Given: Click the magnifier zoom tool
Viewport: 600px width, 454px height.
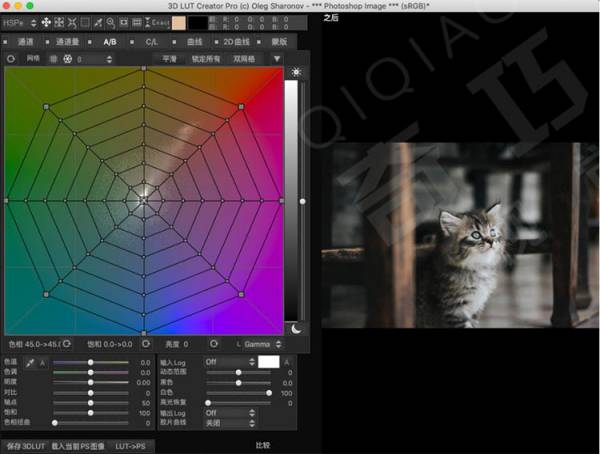Looking at the screenshot, I should click(x=110, y=20).
